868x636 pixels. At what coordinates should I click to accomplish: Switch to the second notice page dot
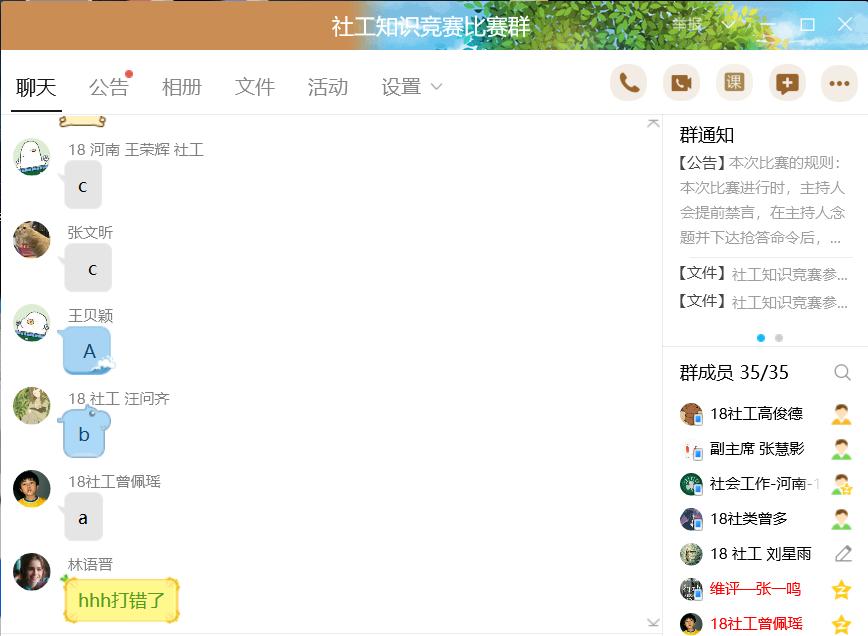click(779, 338)
